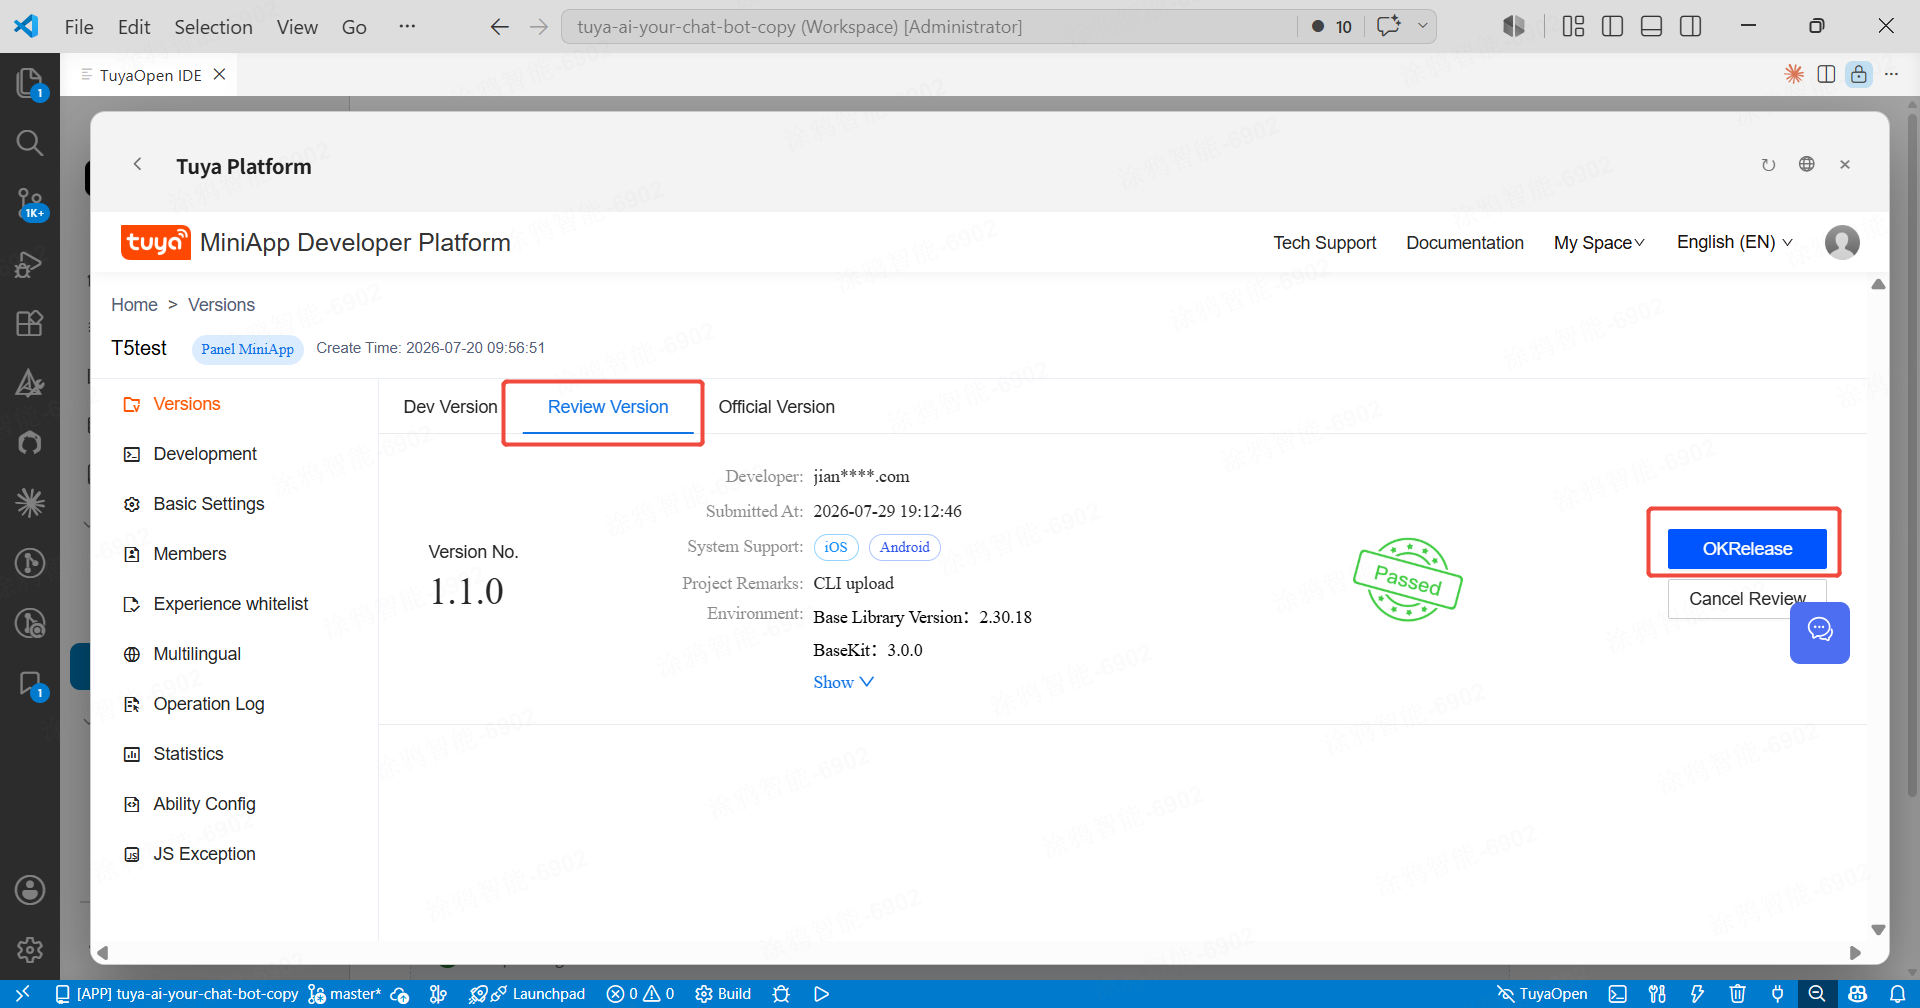Click the Copilot hexagon icon in title bar
This screenshot has height=1008, width=1920.
pos(1514,26)
